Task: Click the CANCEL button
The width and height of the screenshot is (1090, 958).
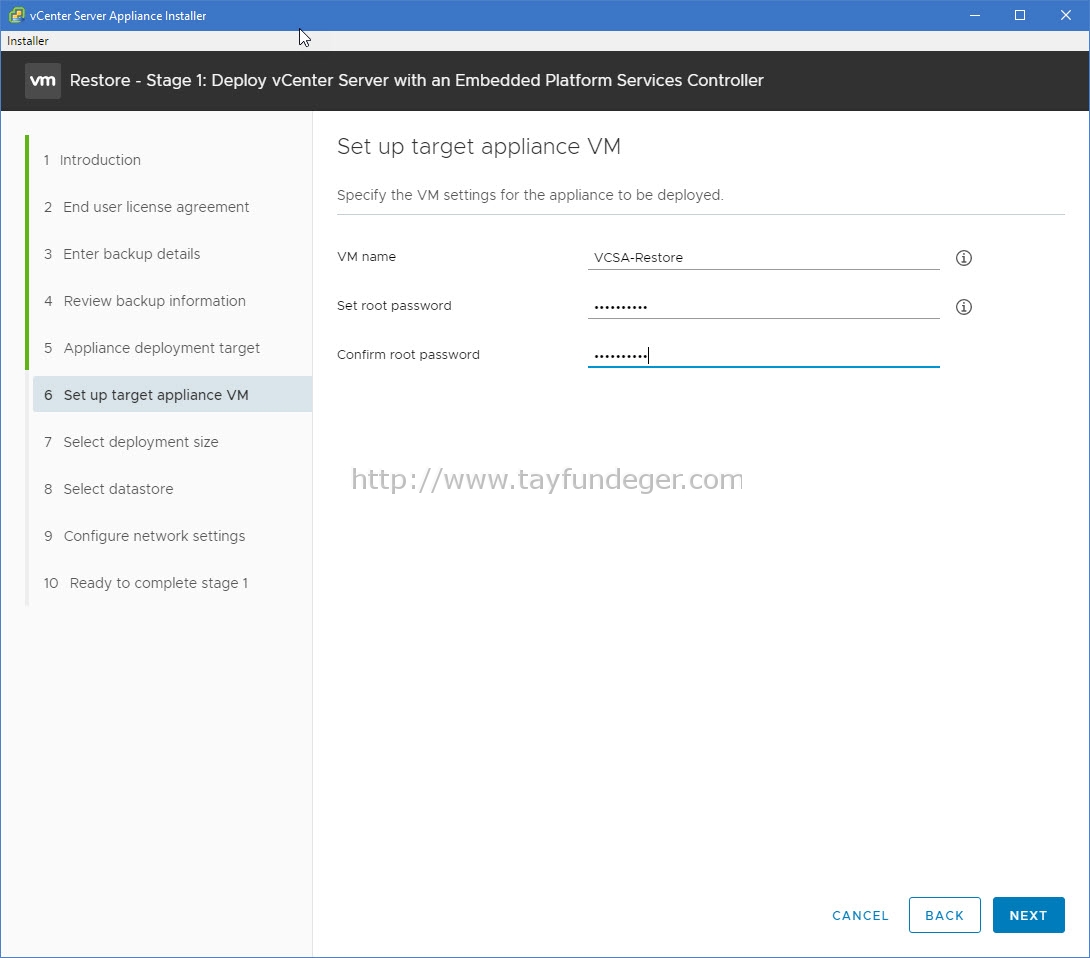Action: point(860,916)
